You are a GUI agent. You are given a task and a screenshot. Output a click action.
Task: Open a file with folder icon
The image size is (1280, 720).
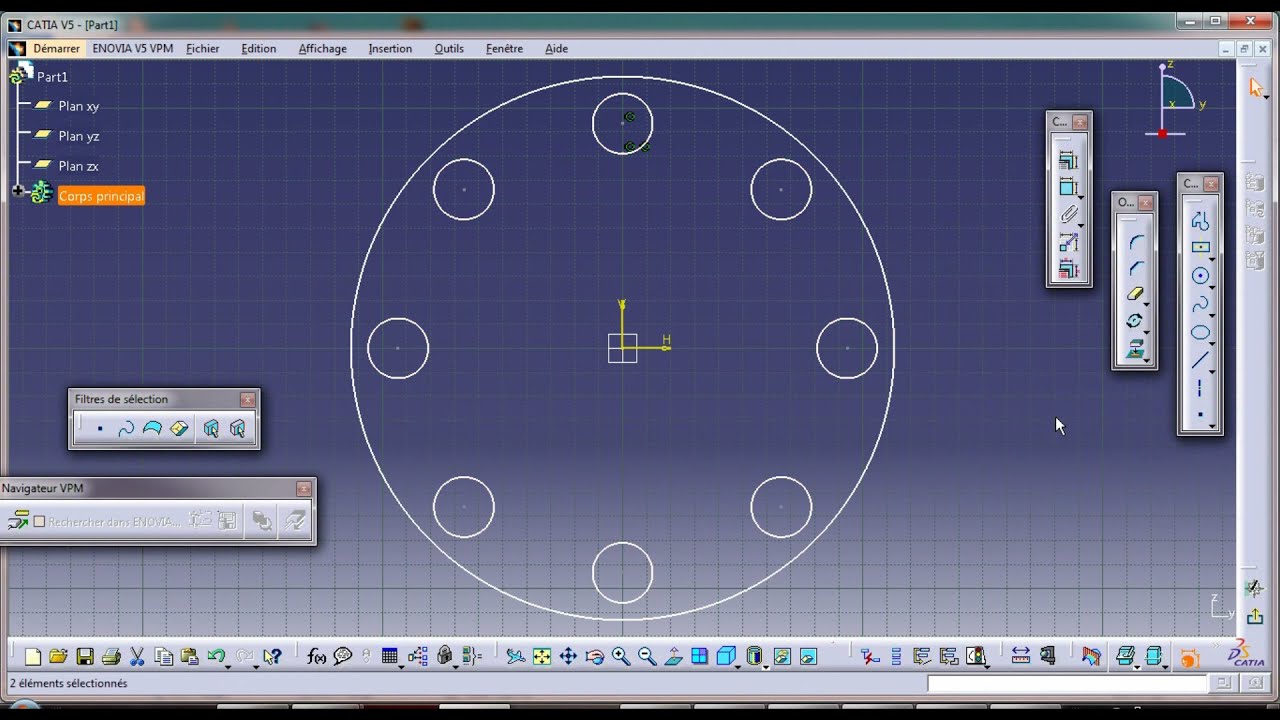[x=59, y=657]
